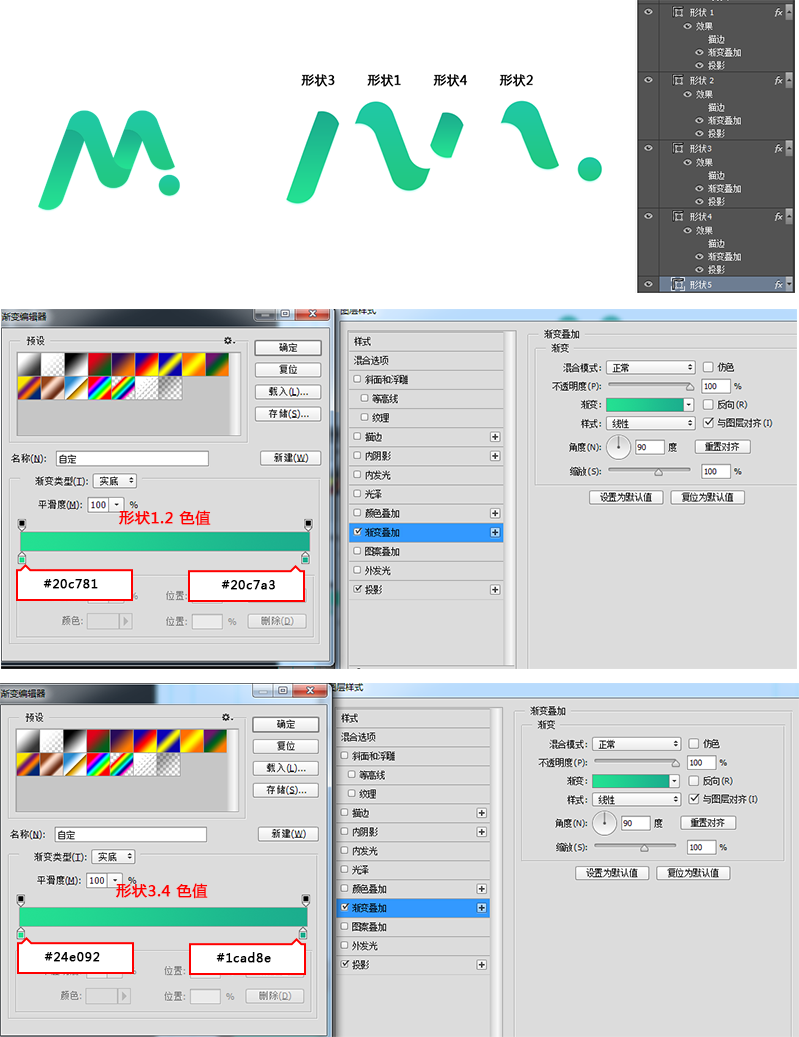Hide 效果 effects of layer 形状 1
The width and height of the screenshot is (799, 1037).
[x=687, y=26]
